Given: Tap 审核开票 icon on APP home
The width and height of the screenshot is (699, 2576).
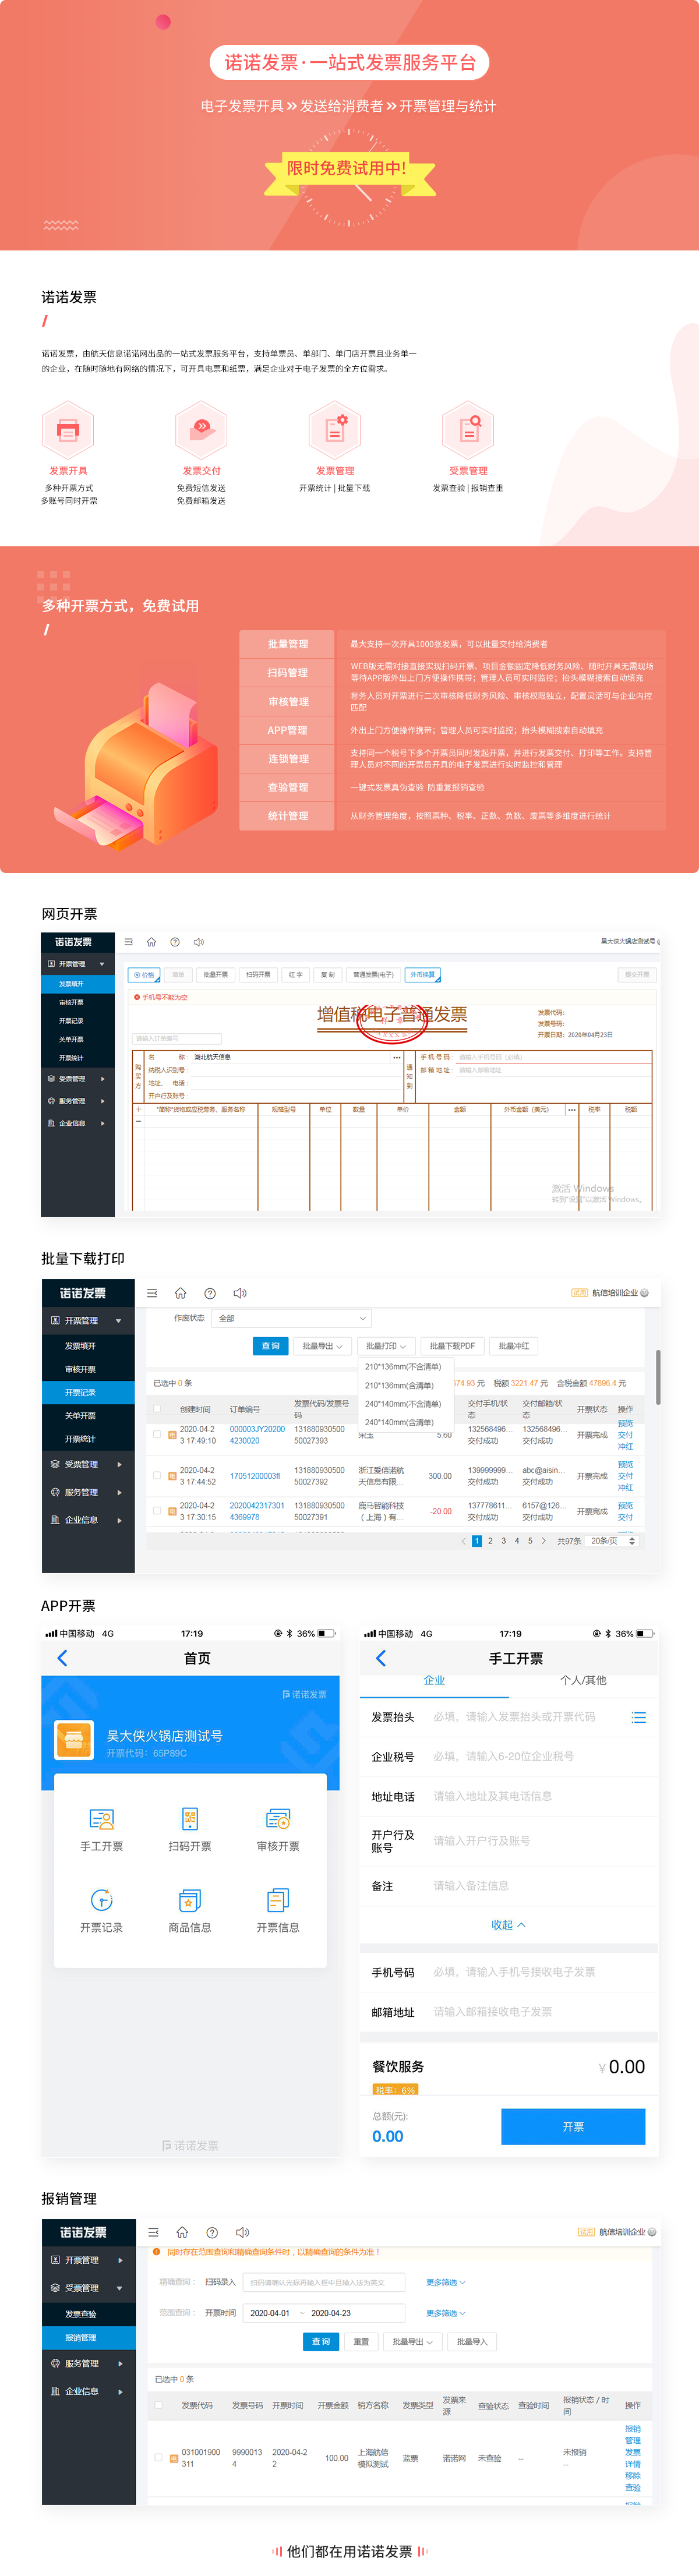Looking at the screenshot, I should [x=278, y=1819].
